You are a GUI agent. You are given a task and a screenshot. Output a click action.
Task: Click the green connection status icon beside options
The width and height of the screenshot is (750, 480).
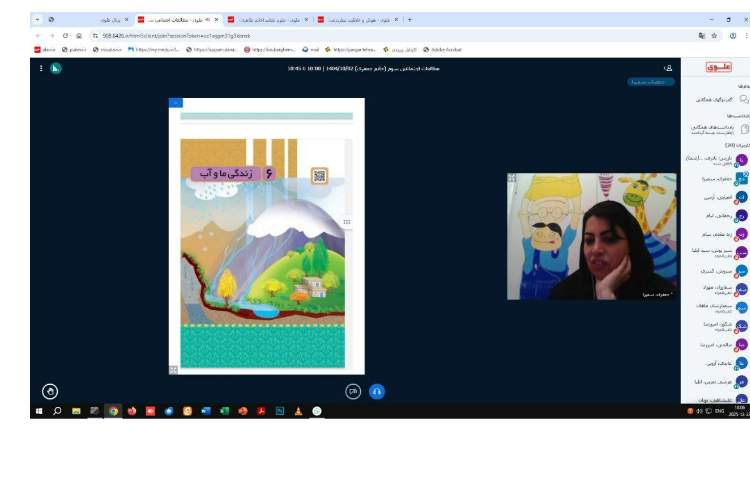click(57, 68)
